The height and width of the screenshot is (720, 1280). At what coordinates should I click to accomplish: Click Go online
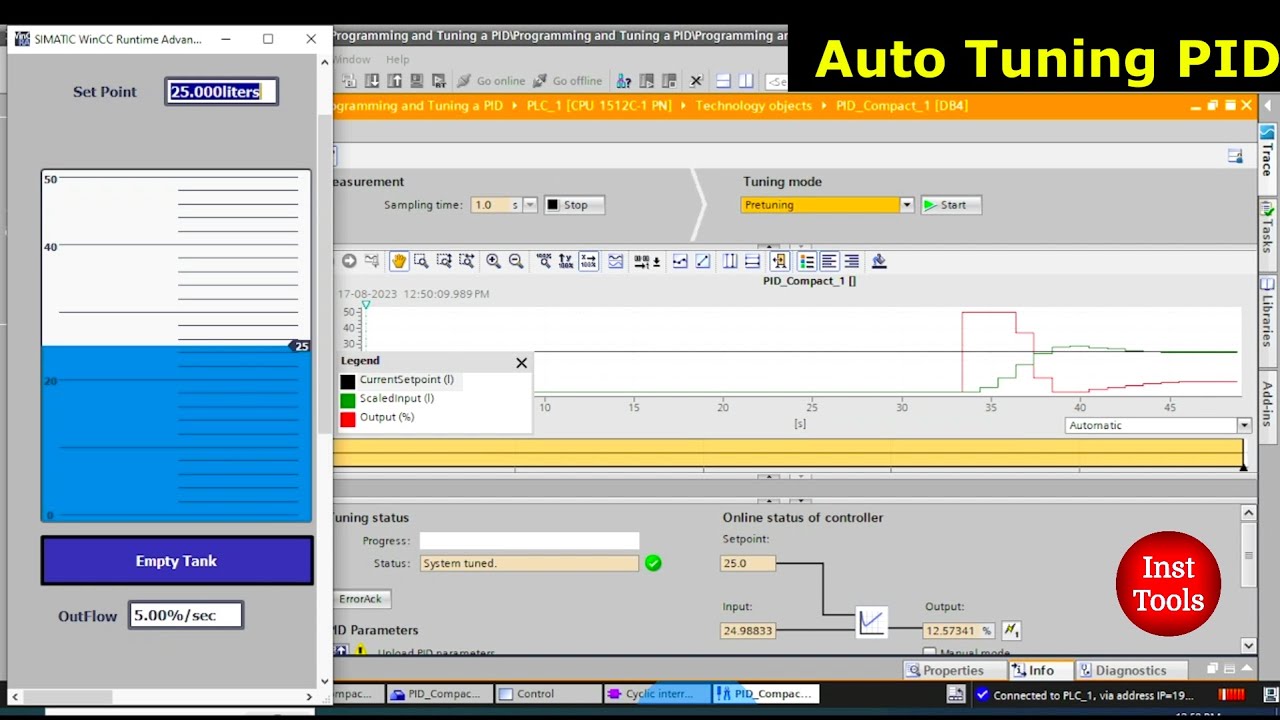[491, 81]
